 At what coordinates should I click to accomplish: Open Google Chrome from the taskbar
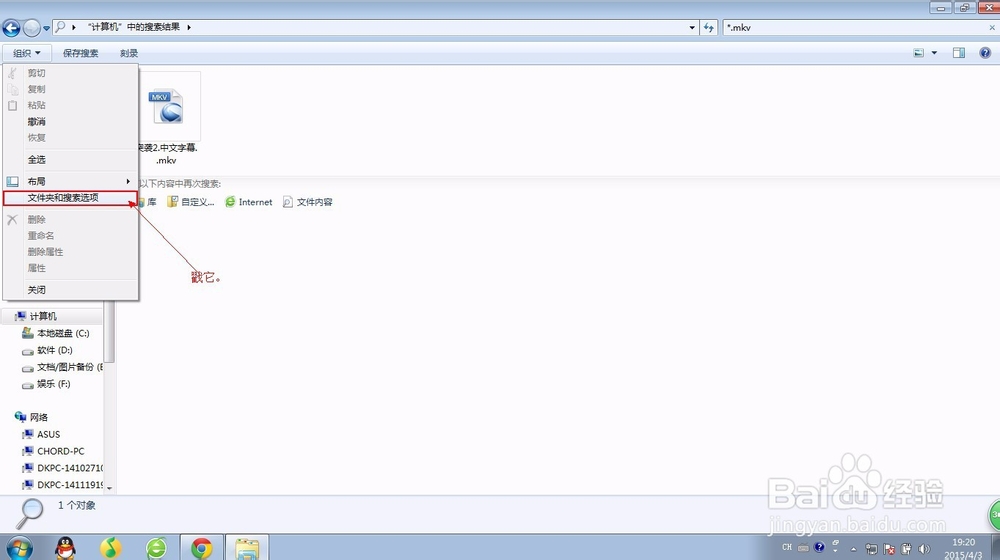202,548
